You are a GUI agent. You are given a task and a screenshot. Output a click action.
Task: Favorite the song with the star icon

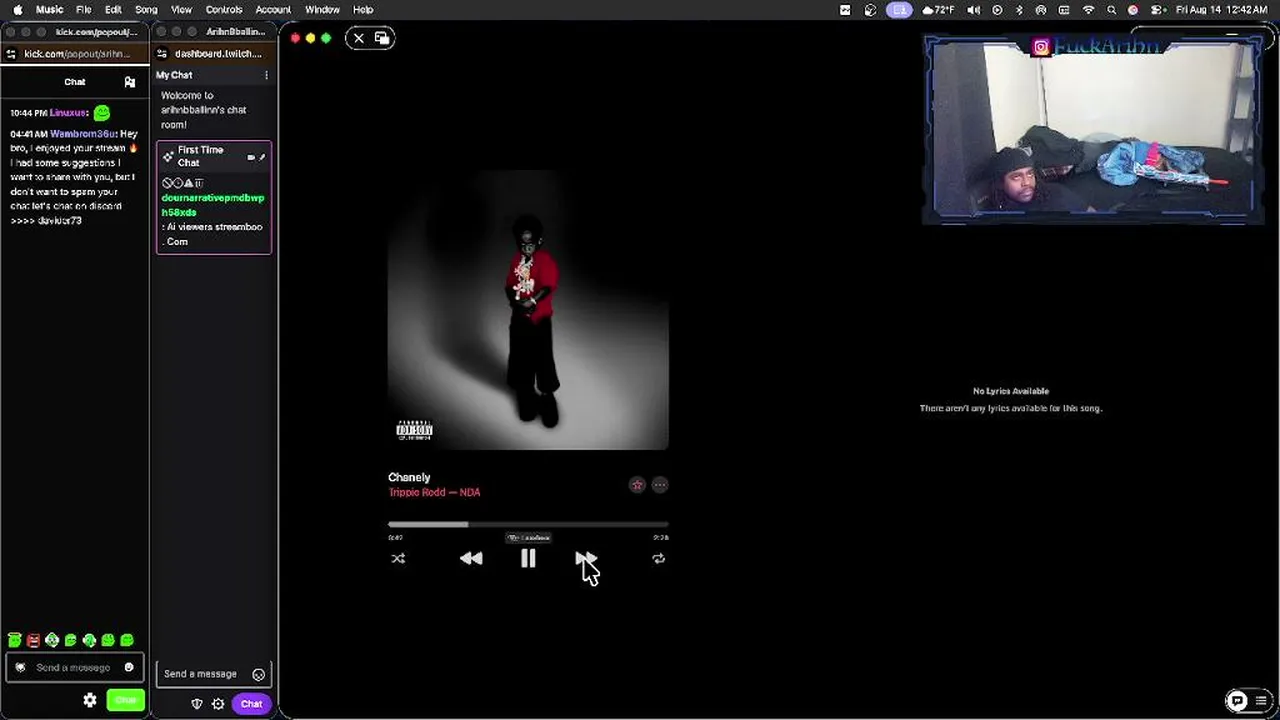[x=637, y=485]
